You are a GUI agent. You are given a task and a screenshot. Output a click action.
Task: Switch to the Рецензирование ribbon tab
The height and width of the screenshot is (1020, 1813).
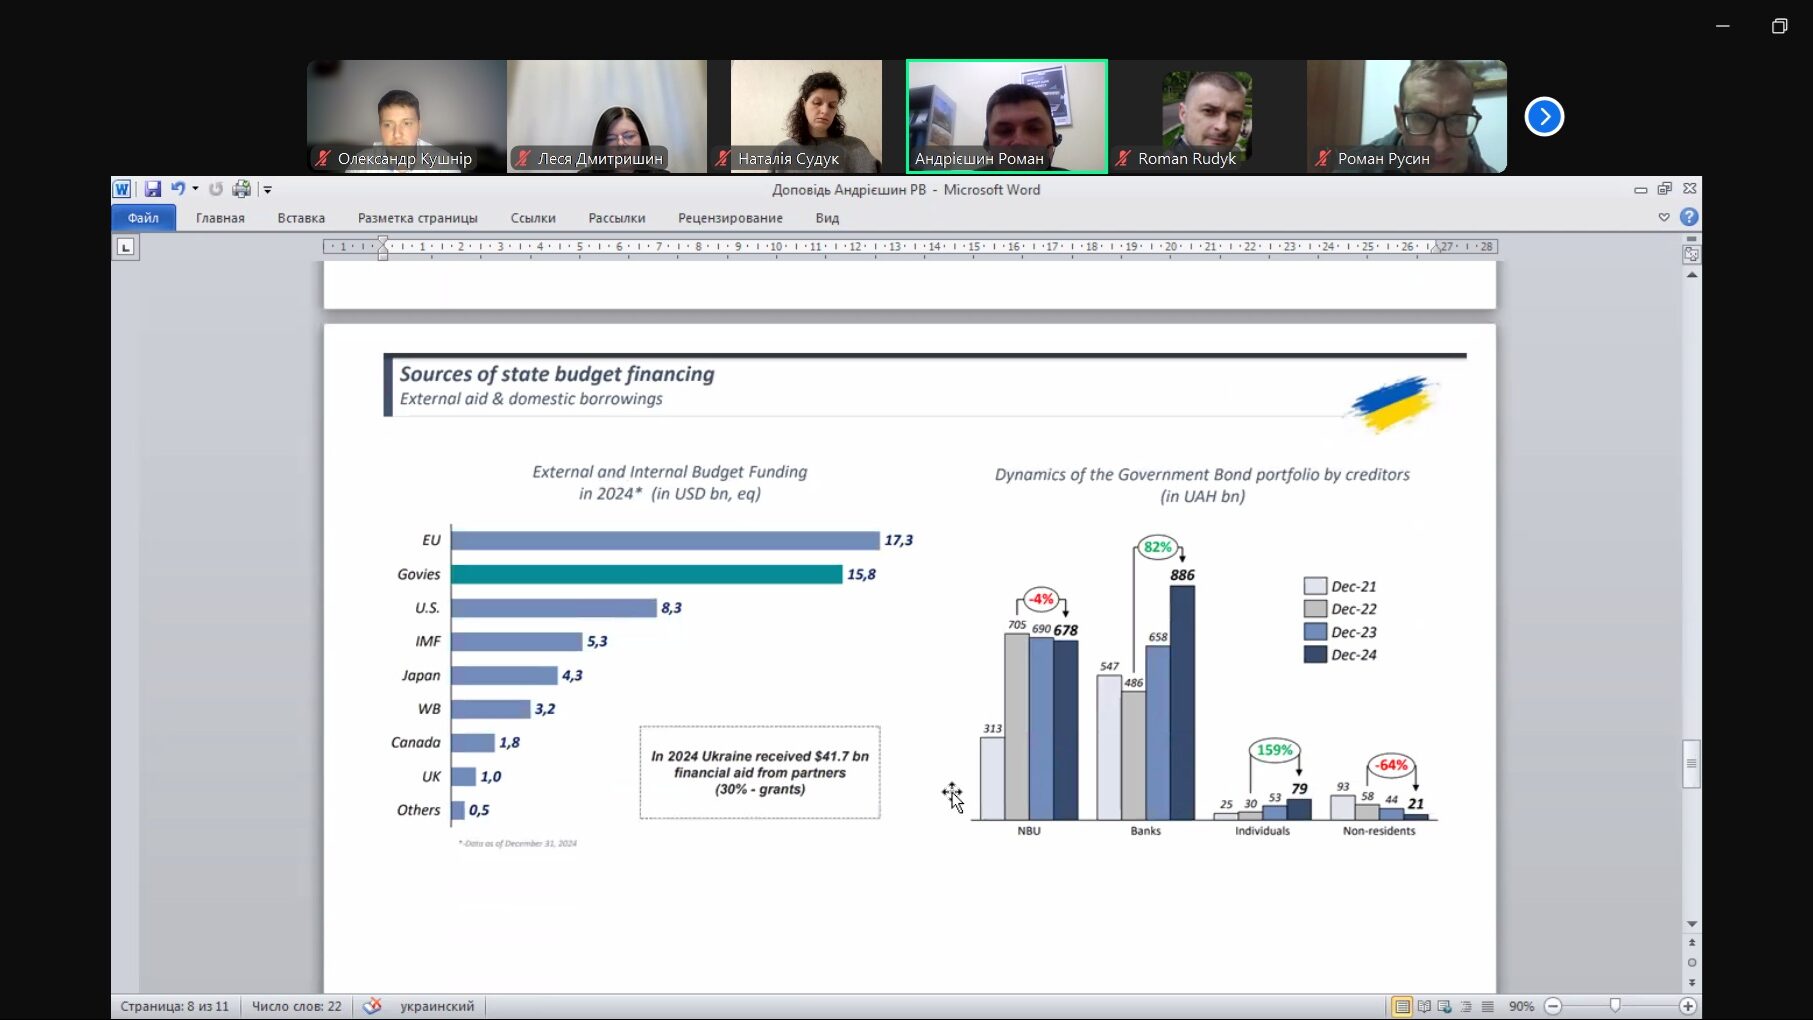730,218
